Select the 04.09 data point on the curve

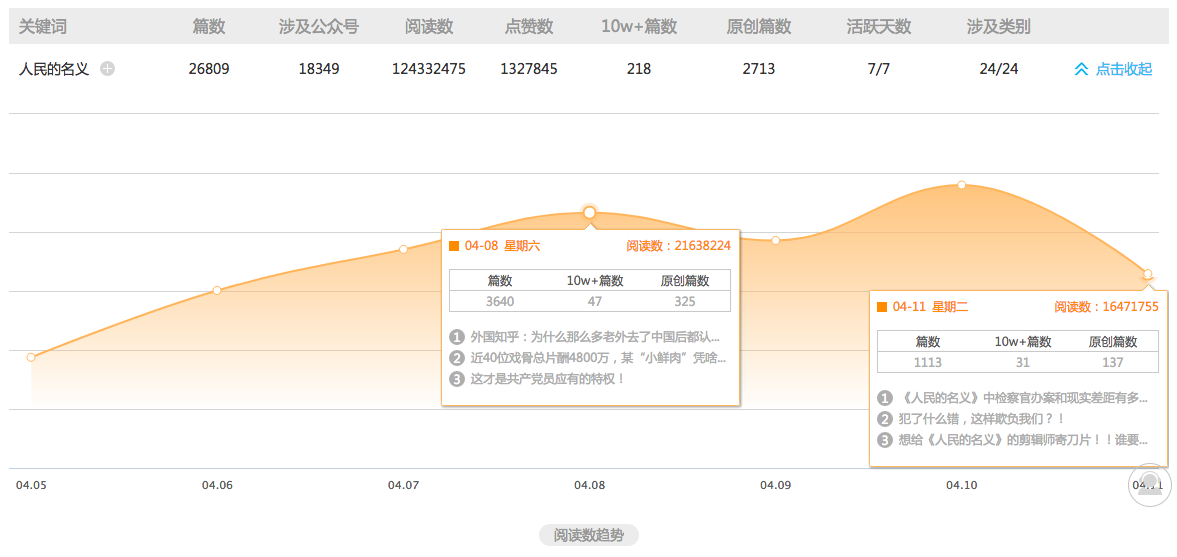tap(775, 240)
